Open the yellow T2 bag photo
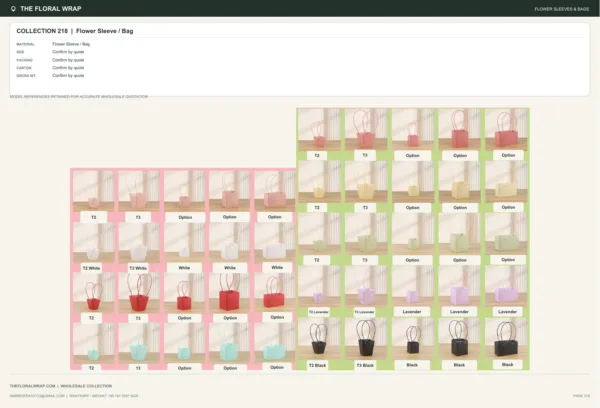This screenshot has width=600, height=408. [319, 182]
